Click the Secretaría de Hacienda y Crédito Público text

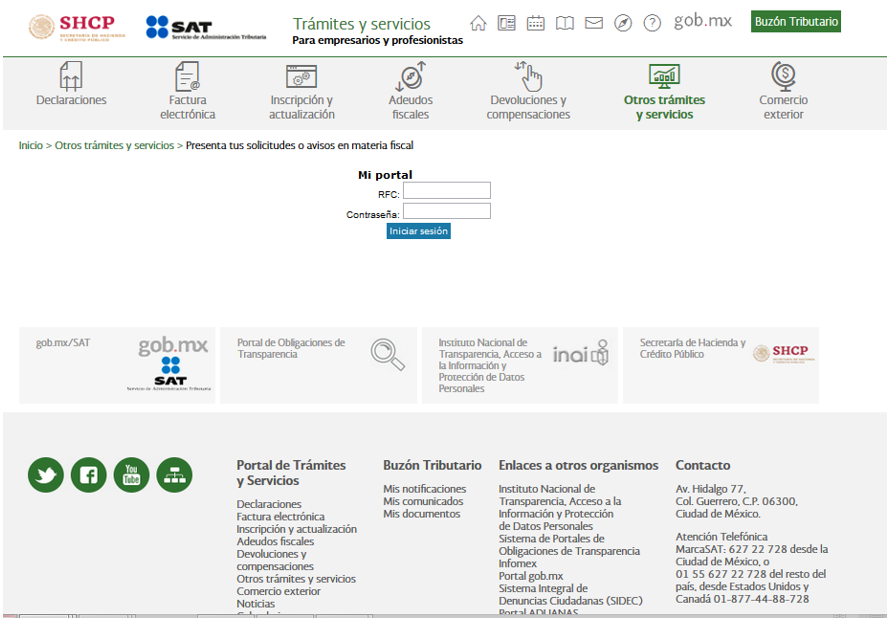point(692,348)
